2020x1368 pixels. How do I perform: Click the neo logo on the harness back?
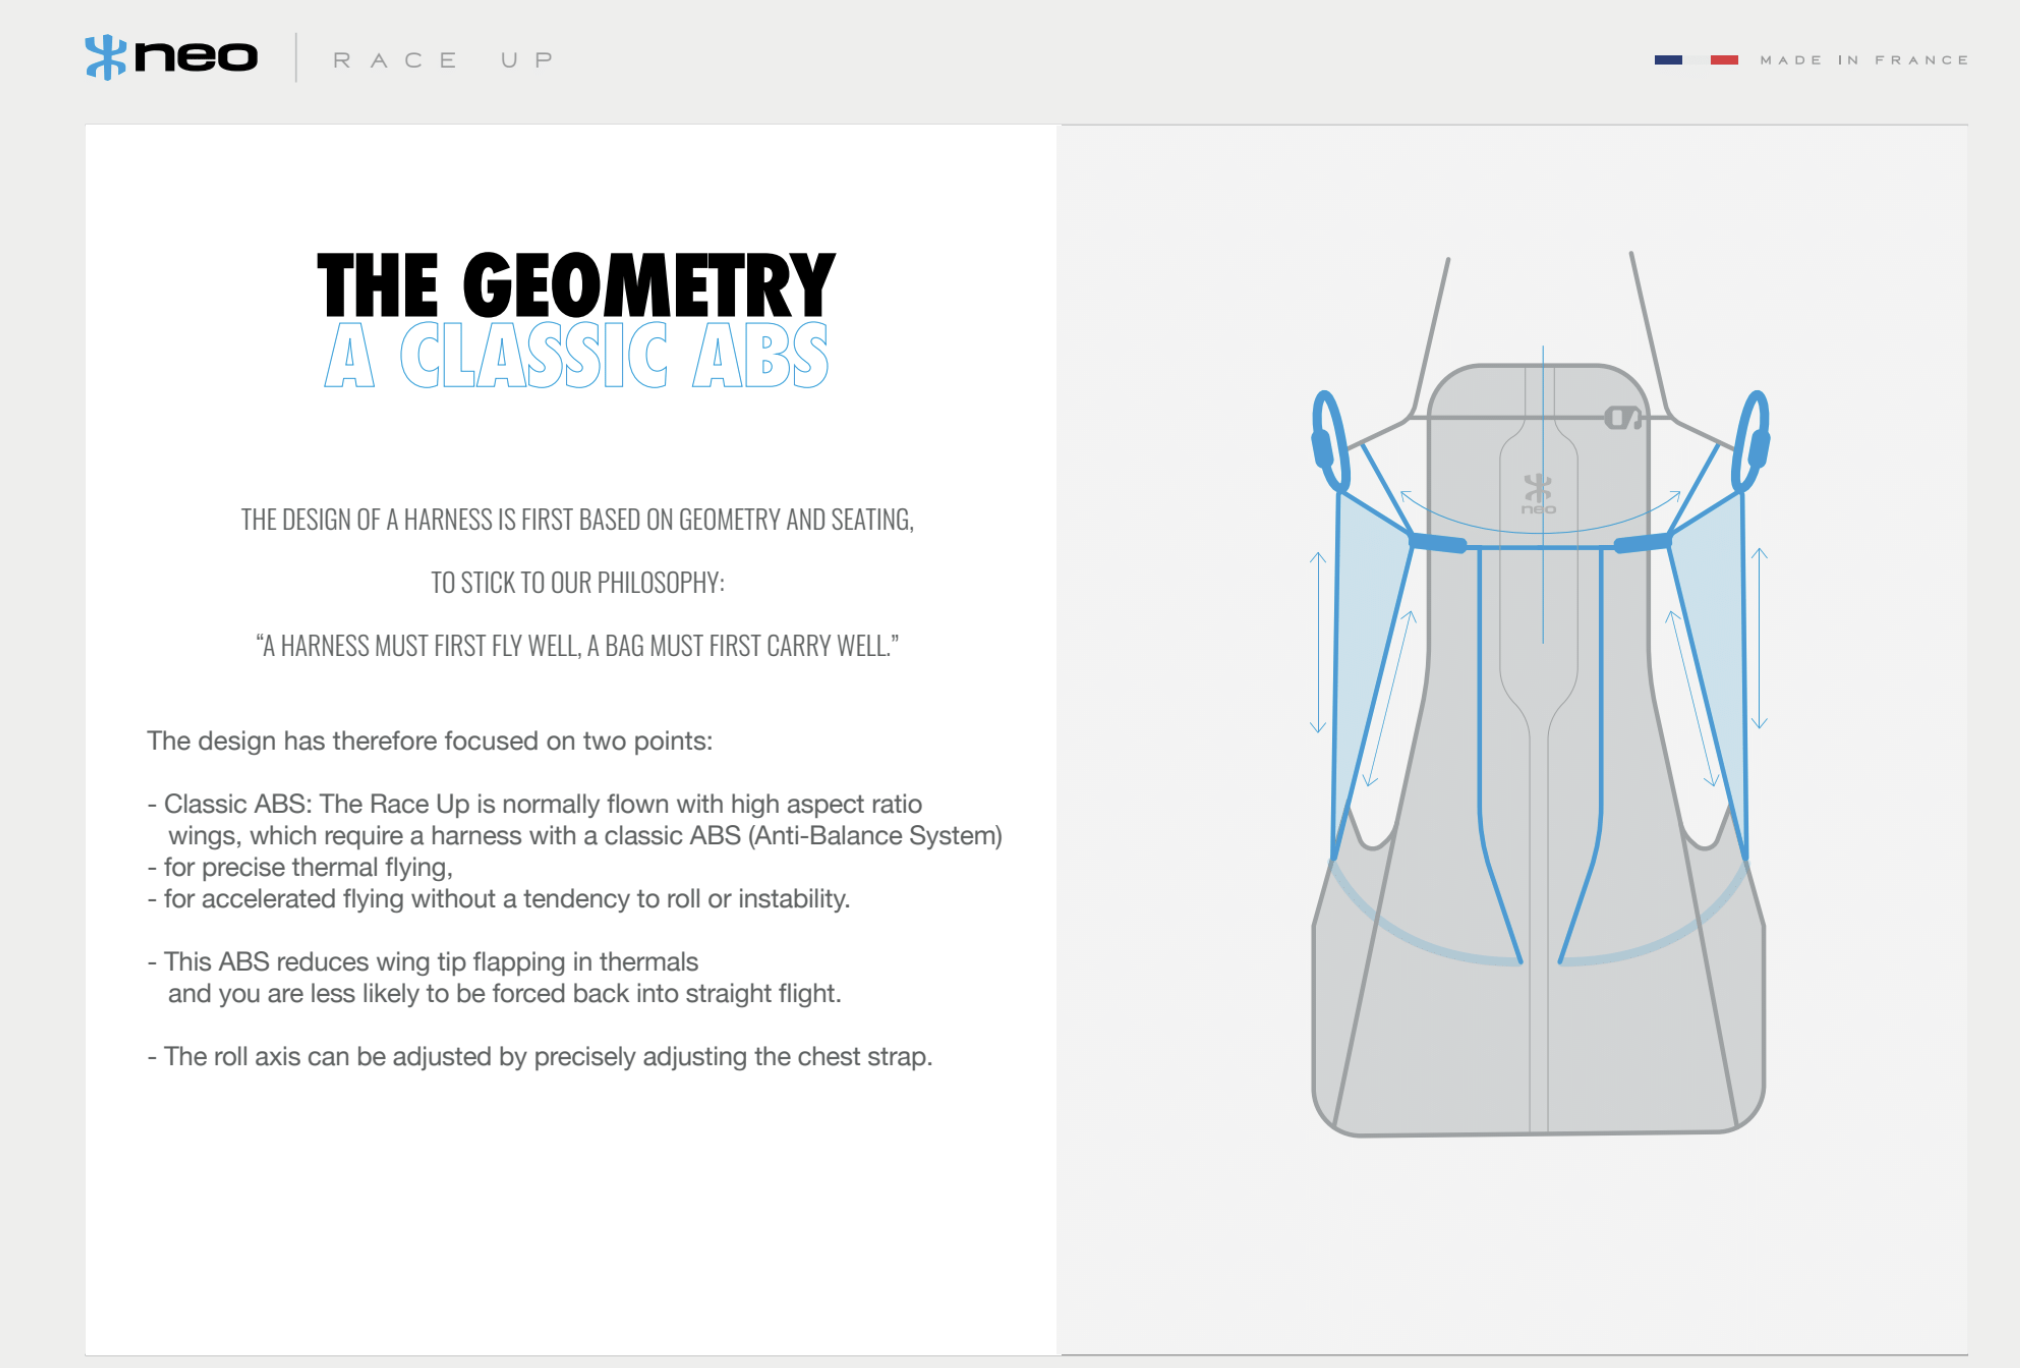tap(1538, 494)
